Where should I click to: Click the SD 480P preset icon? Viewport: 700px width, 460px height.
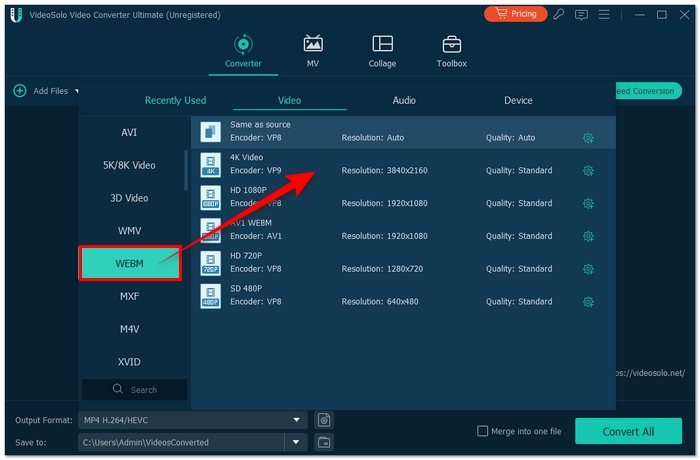210,296
